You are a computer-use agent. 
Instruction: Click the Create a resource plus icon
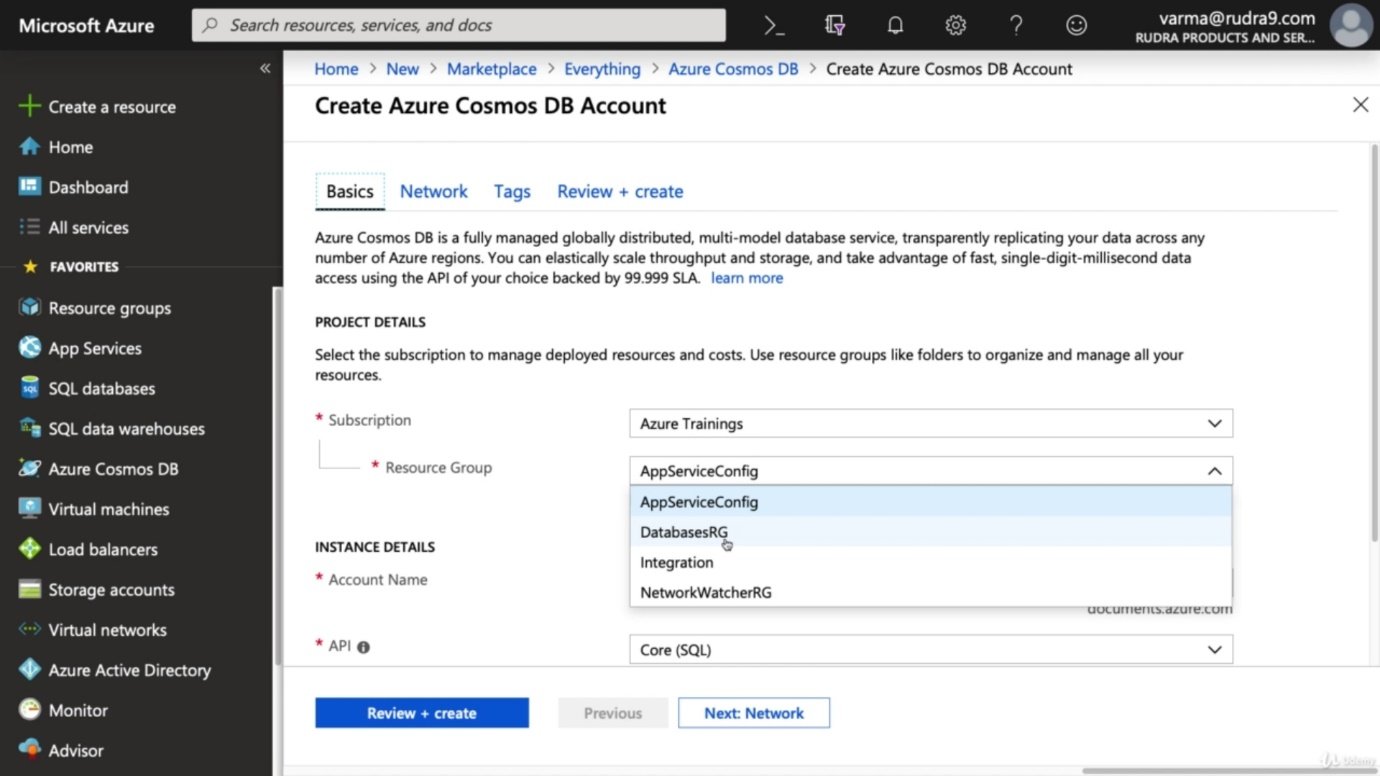click(30, 106)
